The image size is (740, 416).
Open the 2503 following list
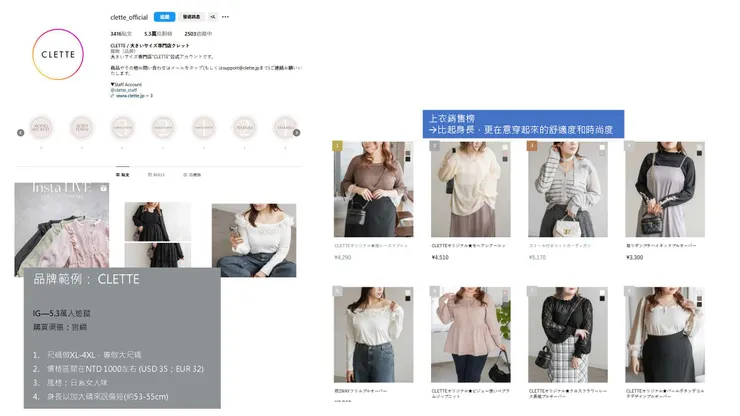tap(198, 34)
